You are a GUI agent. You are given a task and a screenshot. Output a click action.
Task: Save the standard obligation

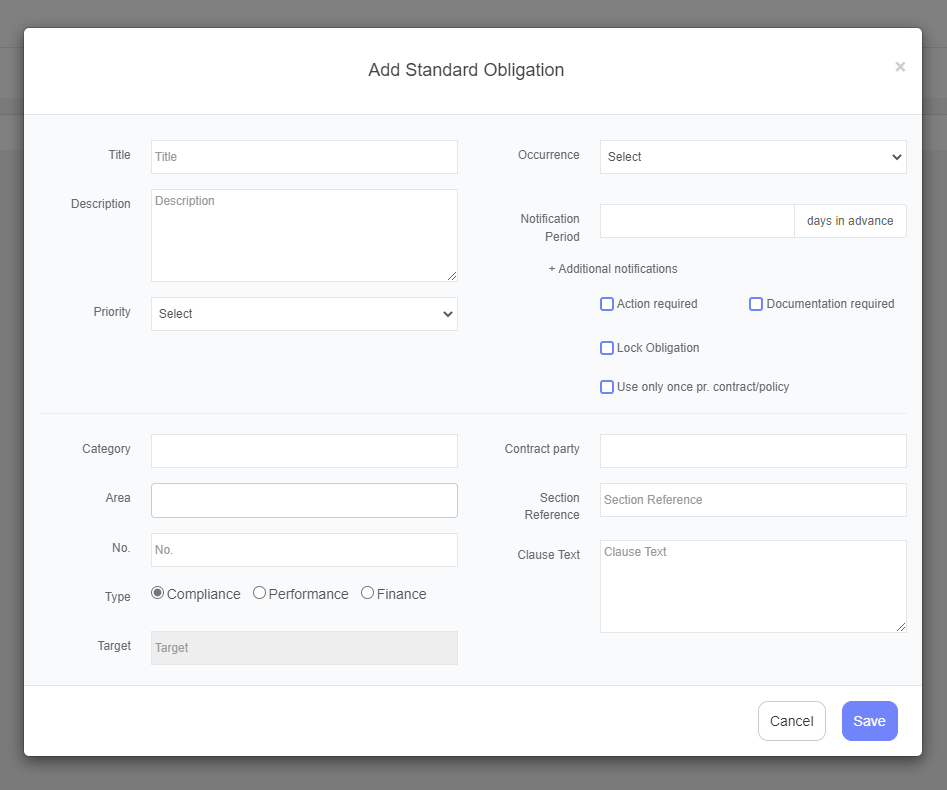click(x=870, y=721)
